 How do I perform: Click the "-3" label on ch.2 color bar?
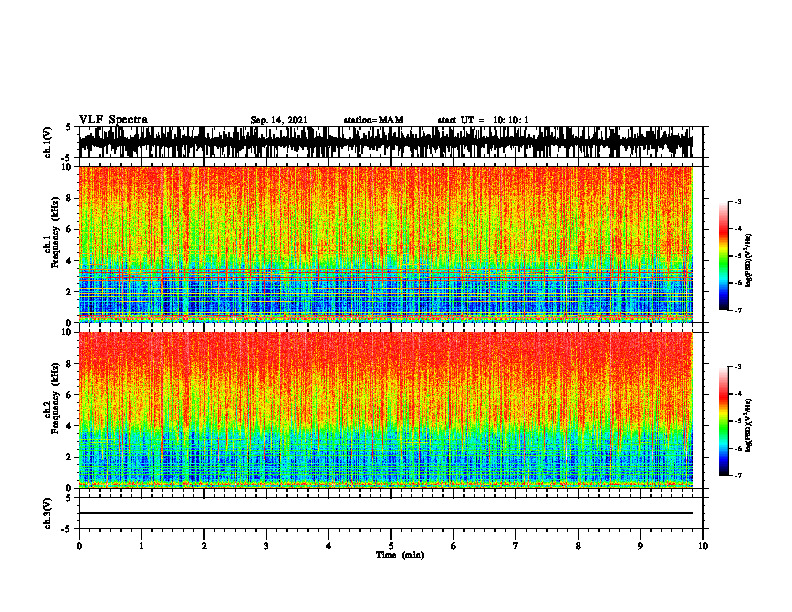tap(738, 367)
